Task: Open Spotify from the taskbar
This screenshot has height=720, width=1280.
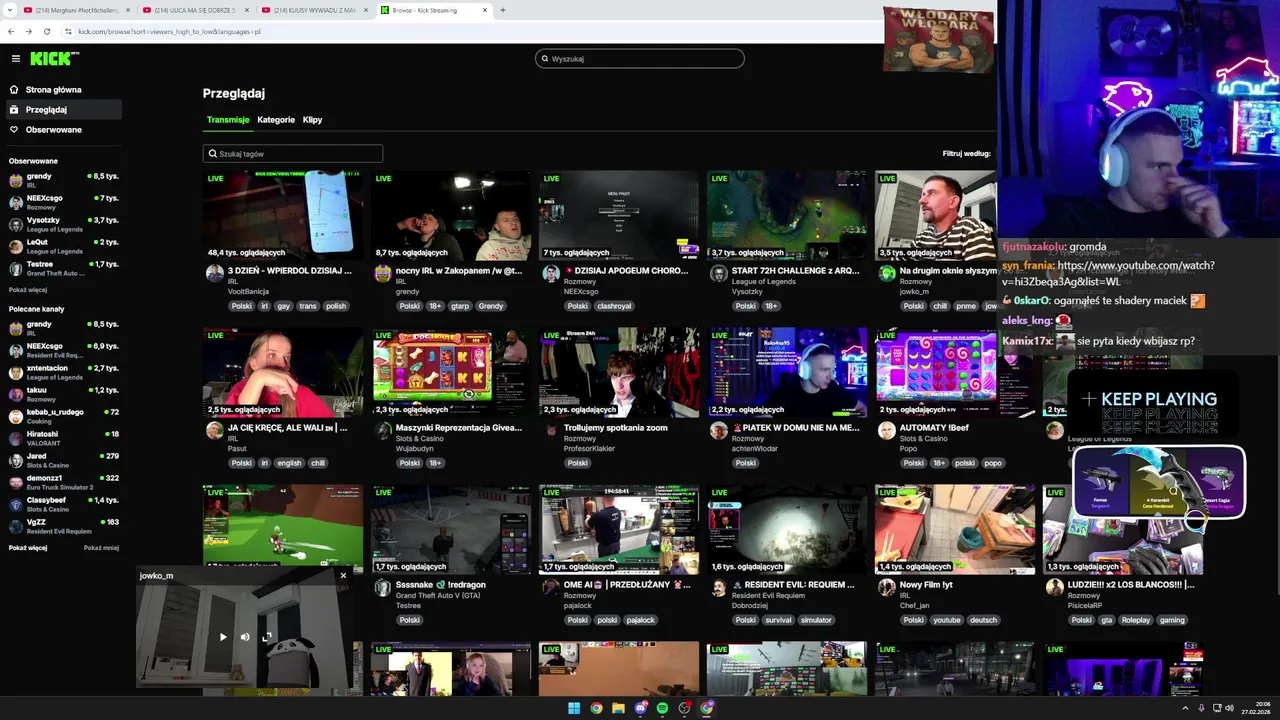Action: (x=662, y=708)
